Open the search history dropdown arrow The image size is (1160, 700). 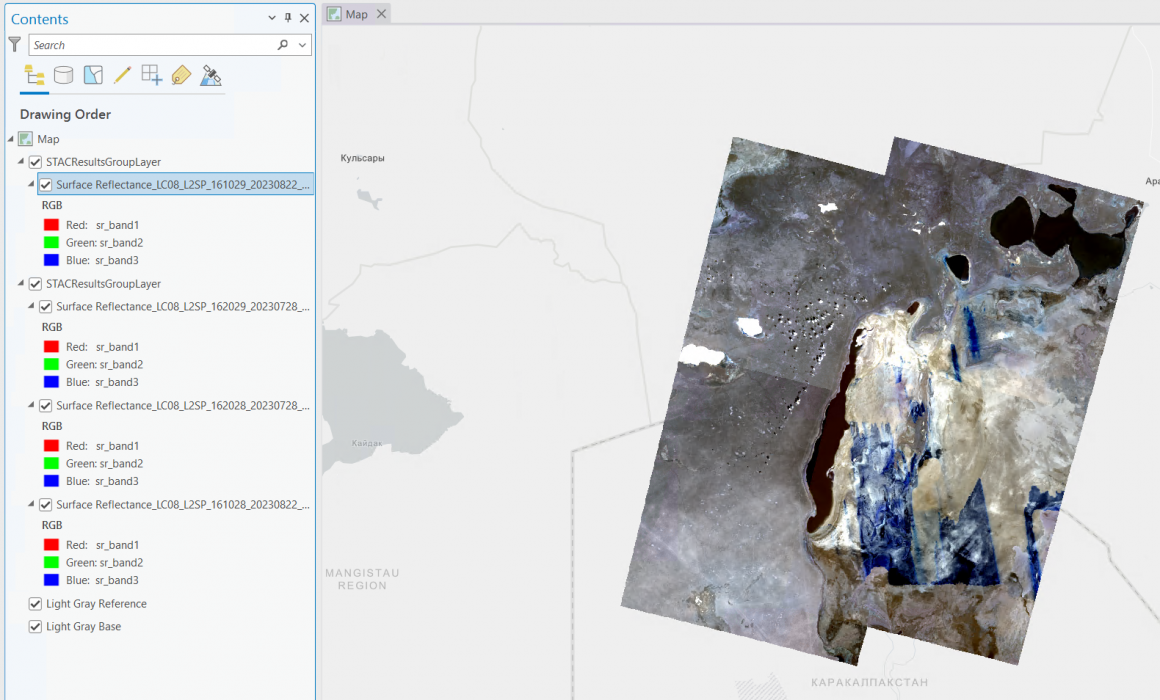click(301, 44)
